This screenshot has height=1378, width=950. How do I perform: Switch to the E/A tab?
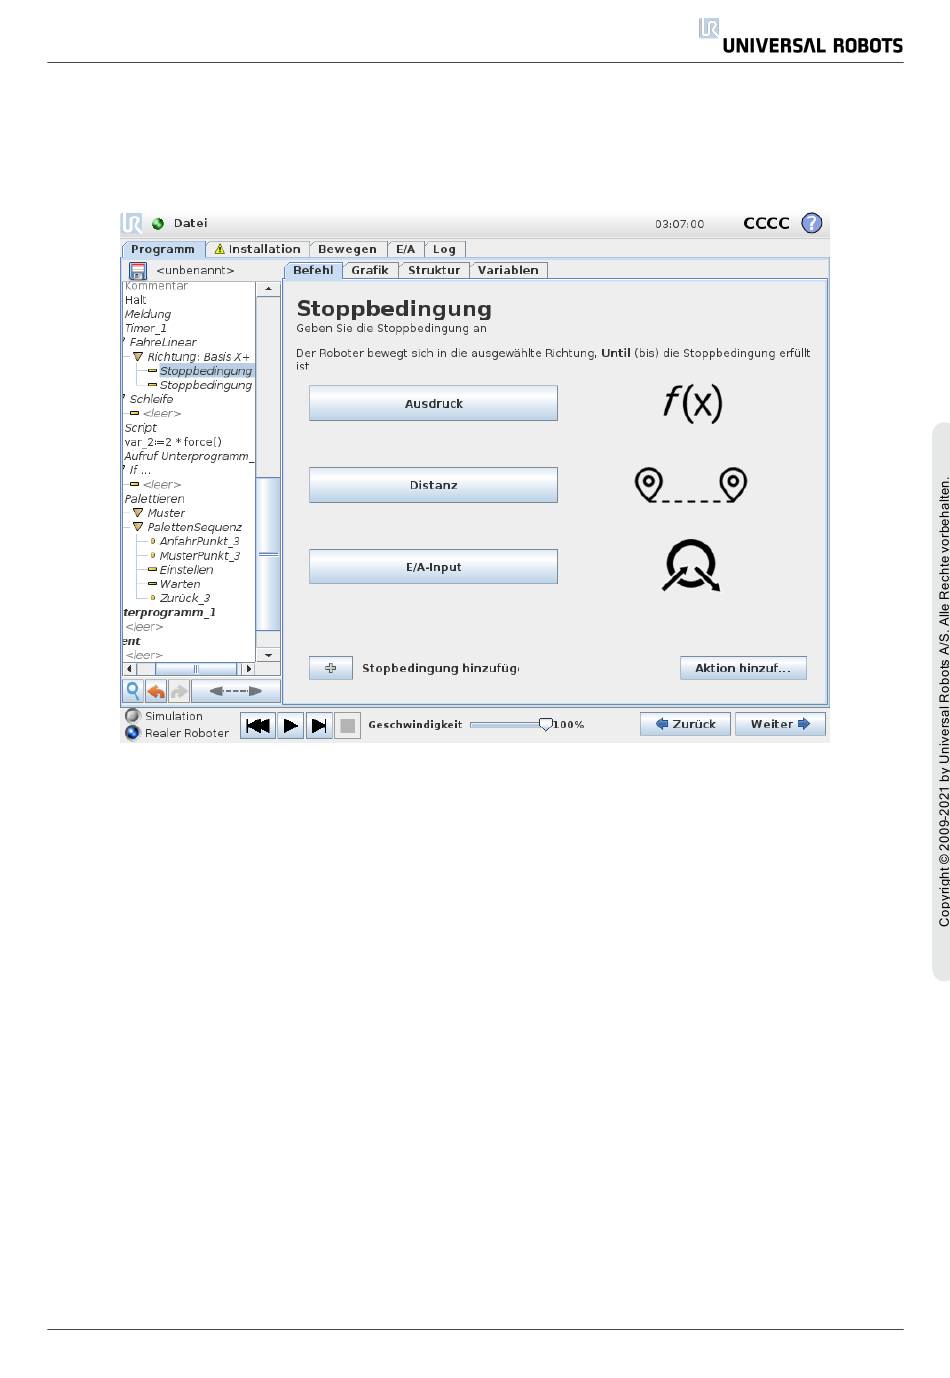point(405,250)
